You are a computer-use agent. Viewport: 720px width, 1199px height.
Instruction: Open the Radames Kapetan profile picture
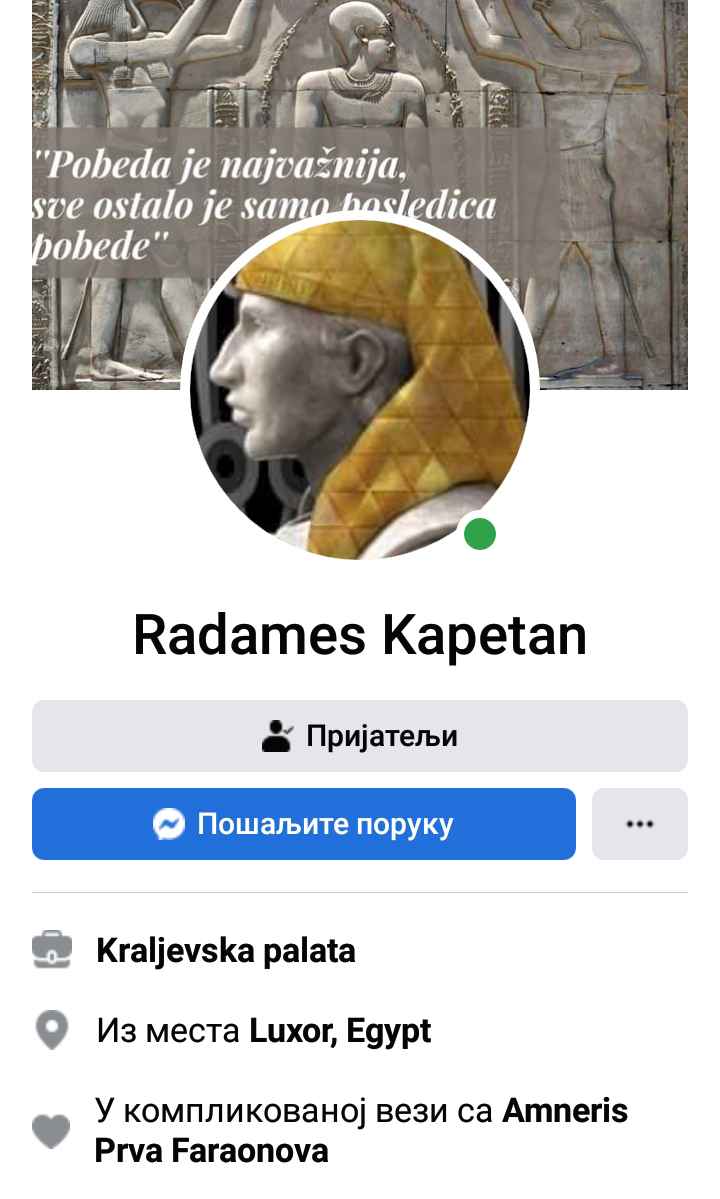[360, 389]
